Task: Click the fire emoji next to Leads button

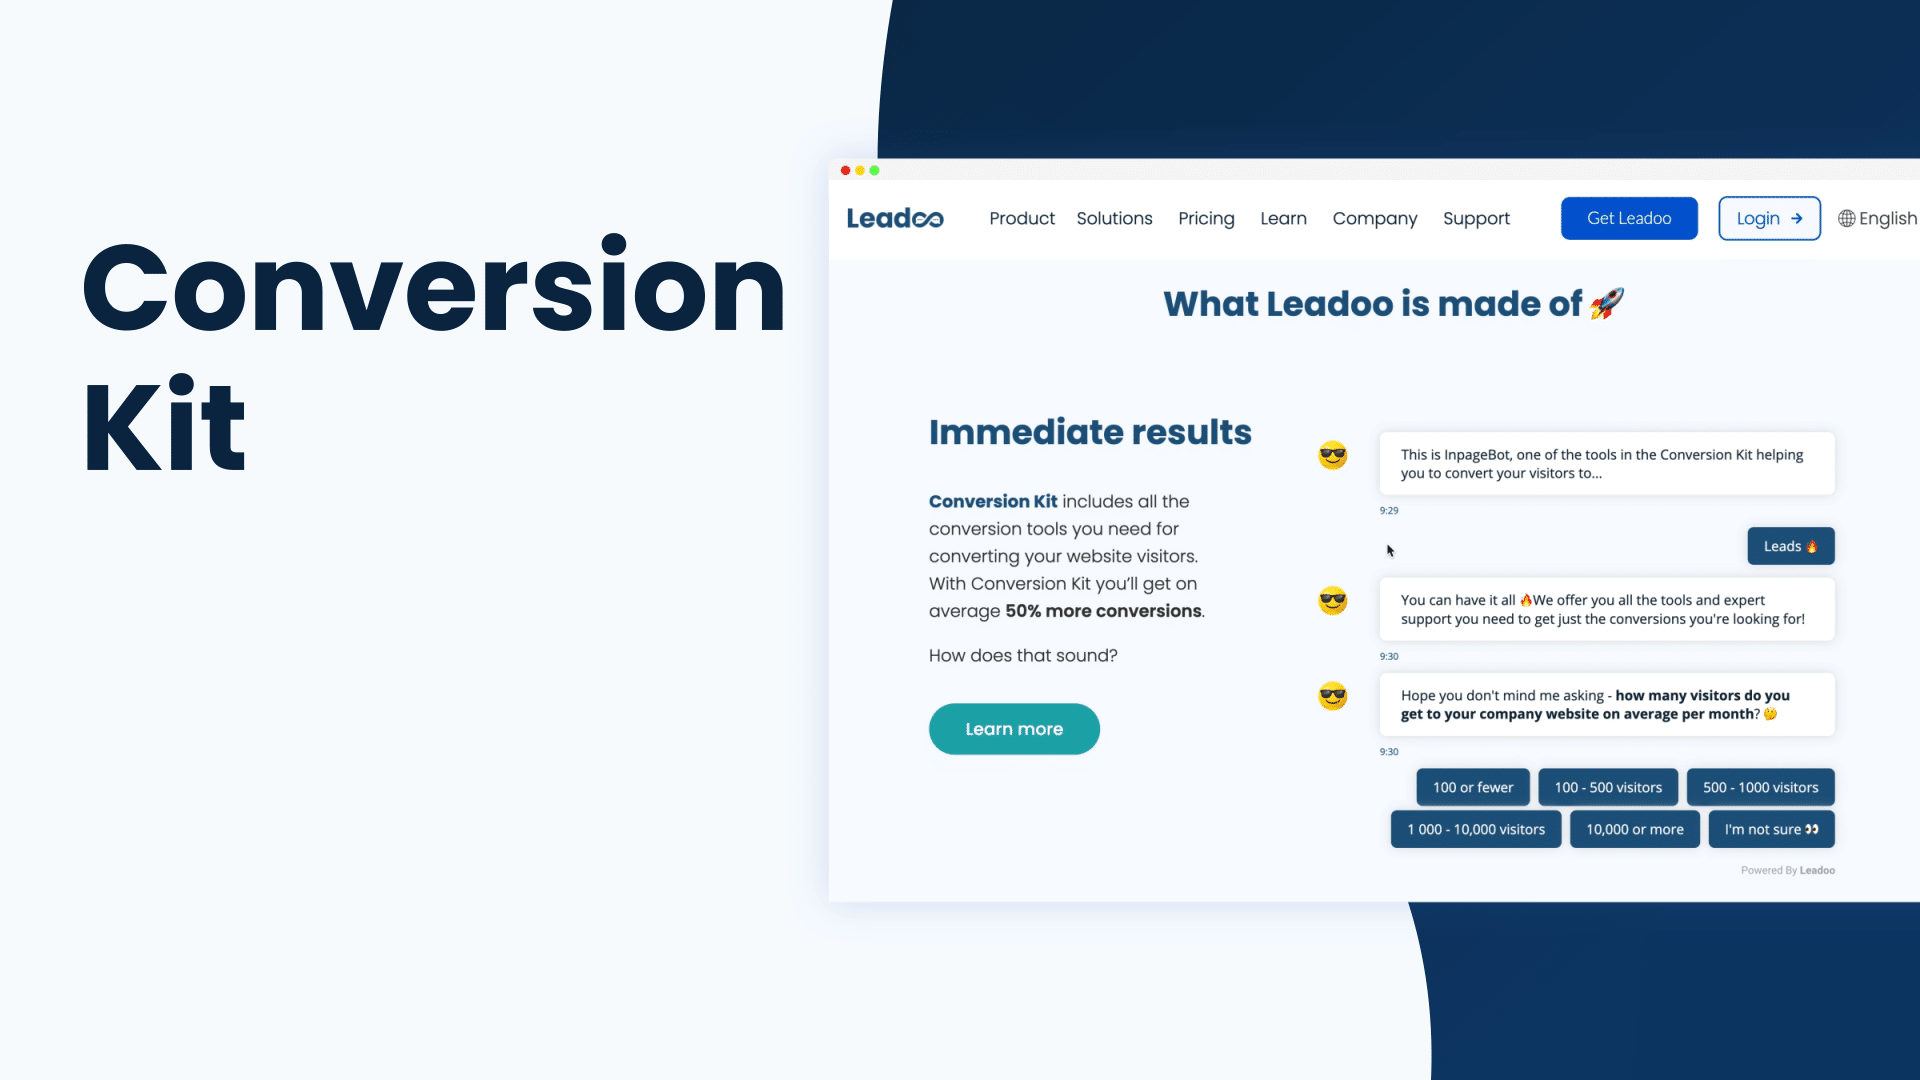Action: 1815,546
